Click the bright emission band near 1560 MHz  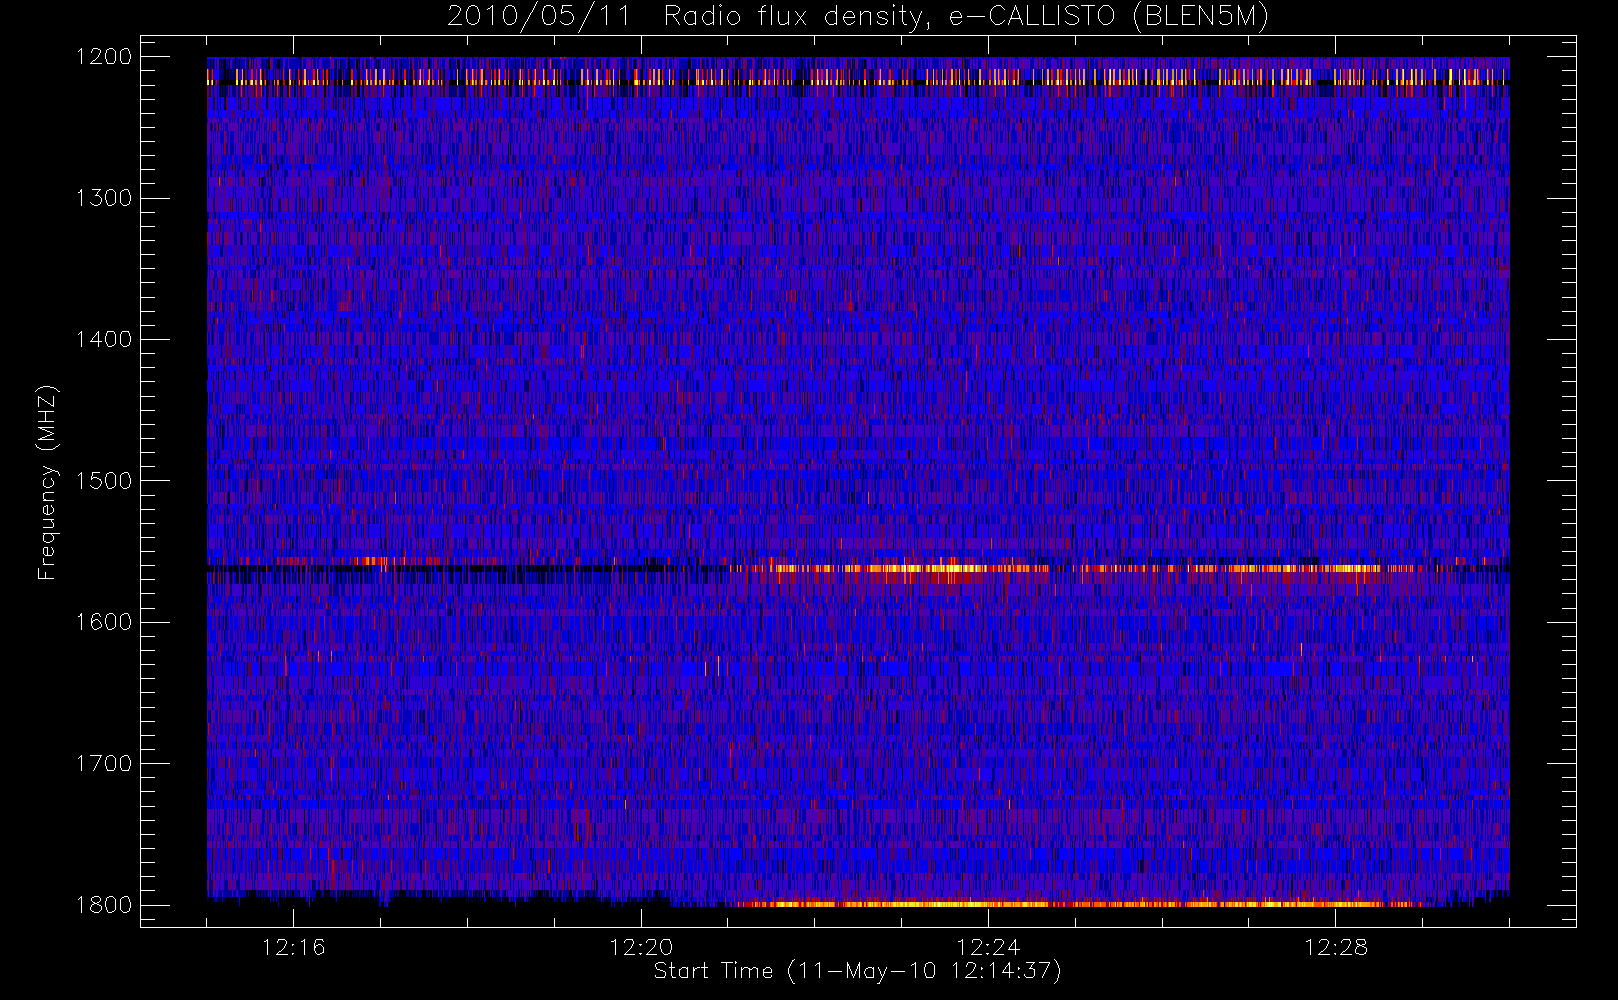click(1080, 569)
